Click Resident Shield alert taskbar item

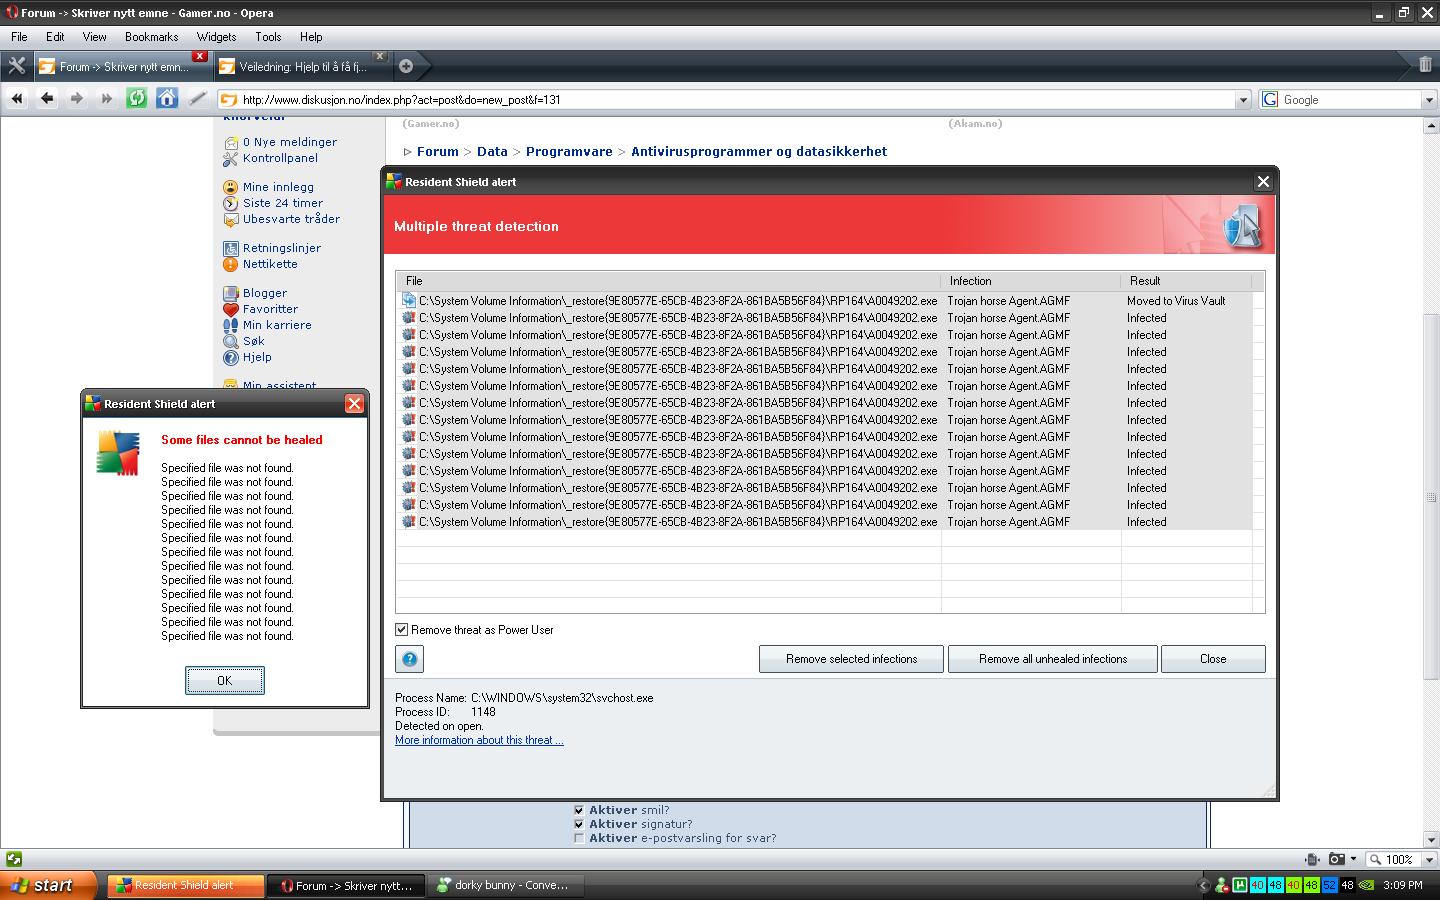(186, 885)
